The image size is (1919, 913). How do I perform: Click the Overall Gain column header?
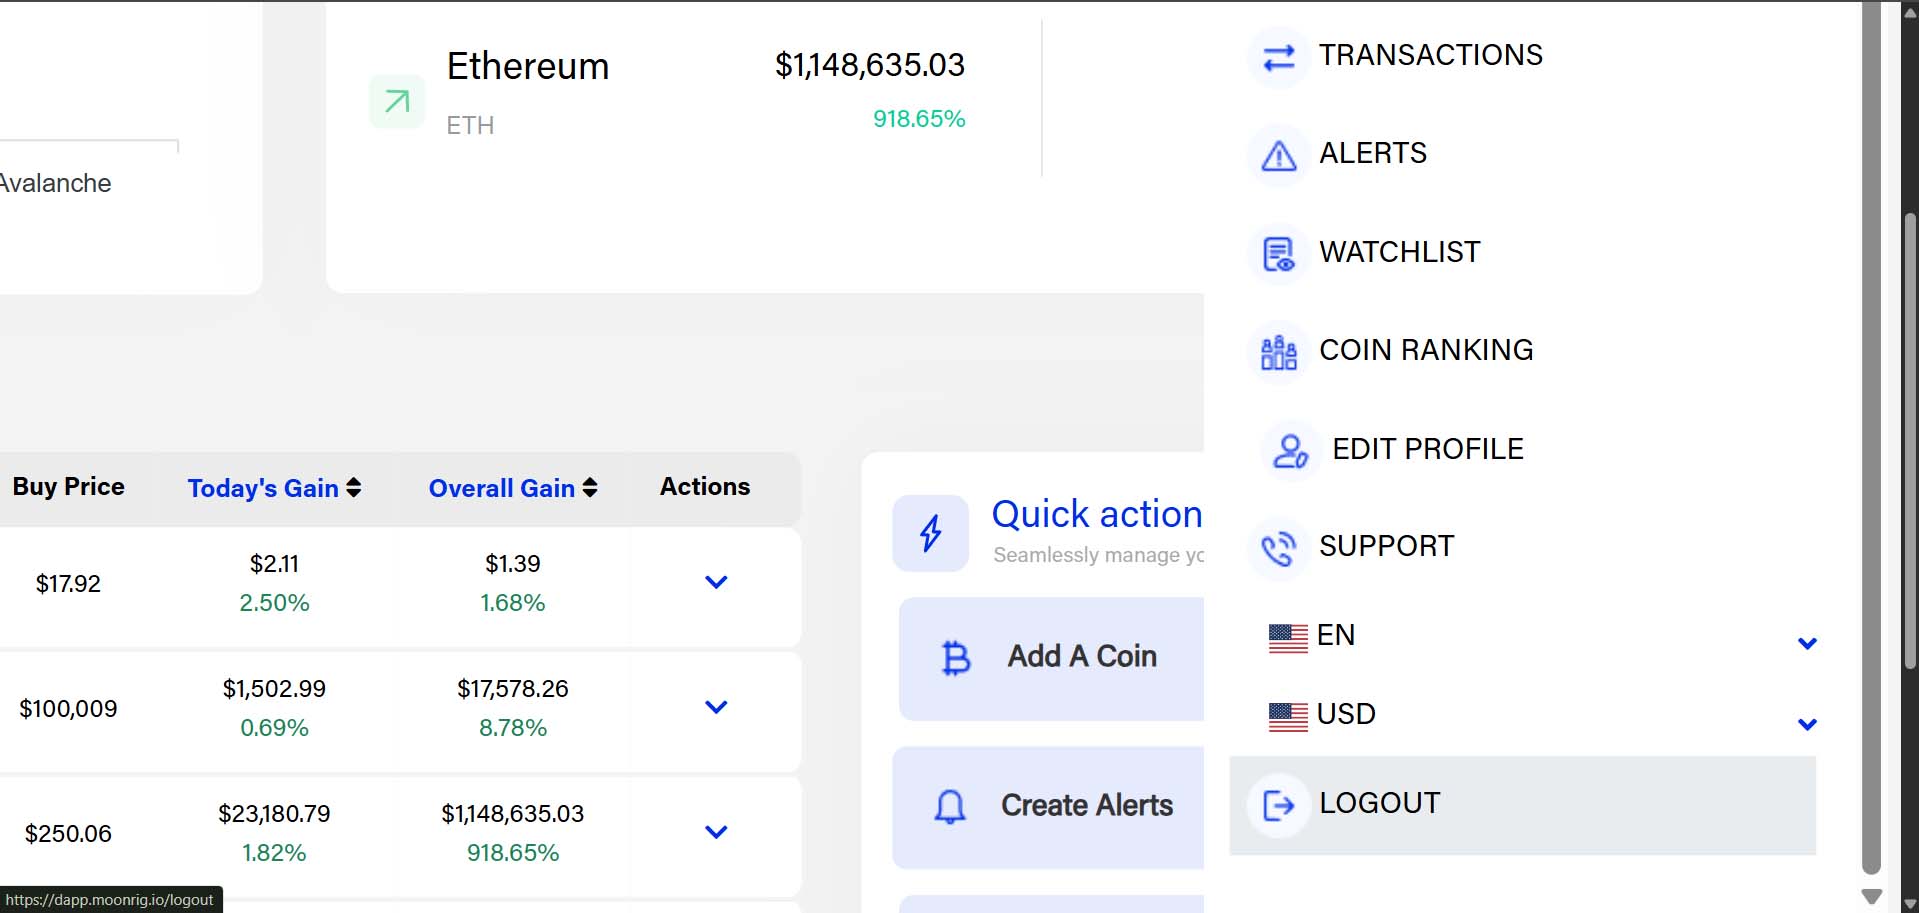(x=502, y=488)
